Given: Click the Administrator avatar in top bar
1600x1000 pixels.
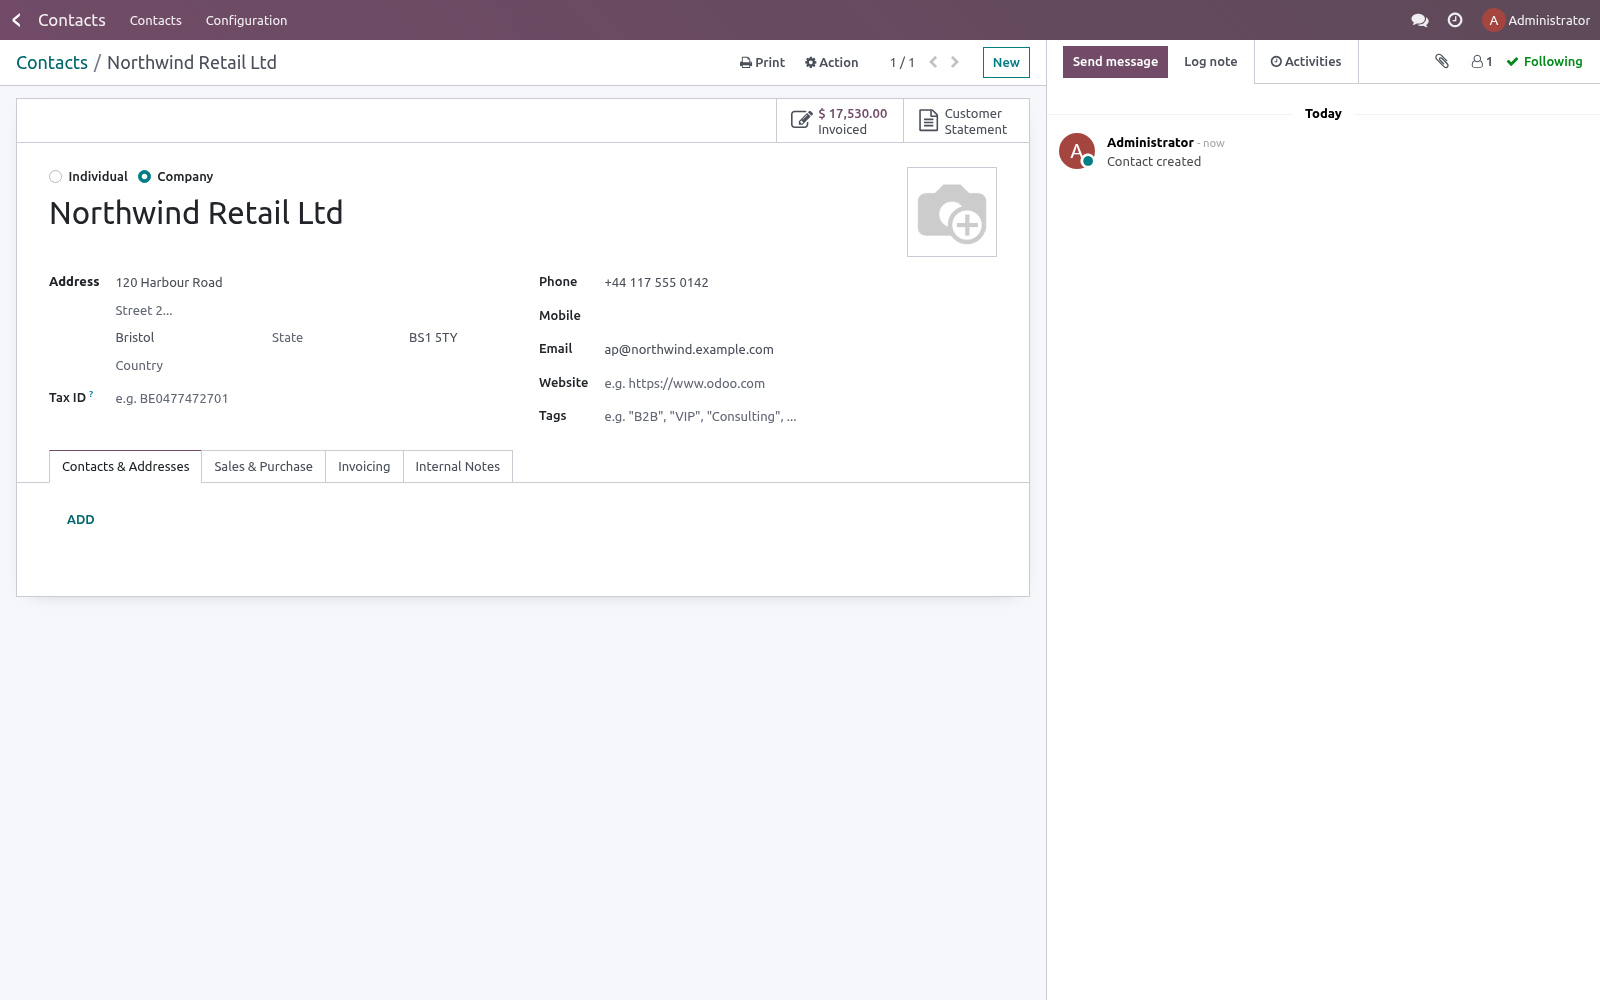Looking at the screenshot, I should click(x=1493, y=20).
